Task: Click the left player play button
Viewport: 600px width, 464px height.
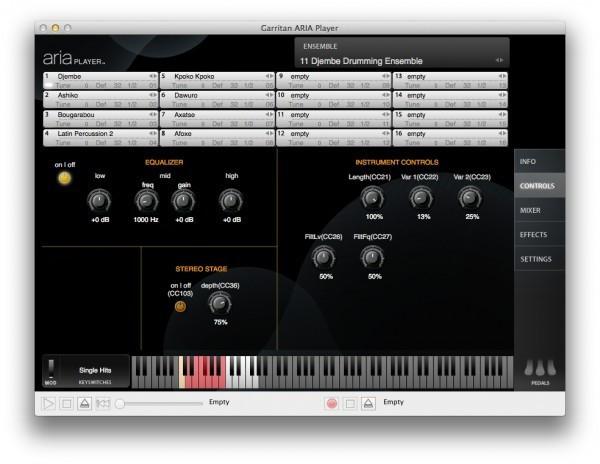Action: point(48,404)
